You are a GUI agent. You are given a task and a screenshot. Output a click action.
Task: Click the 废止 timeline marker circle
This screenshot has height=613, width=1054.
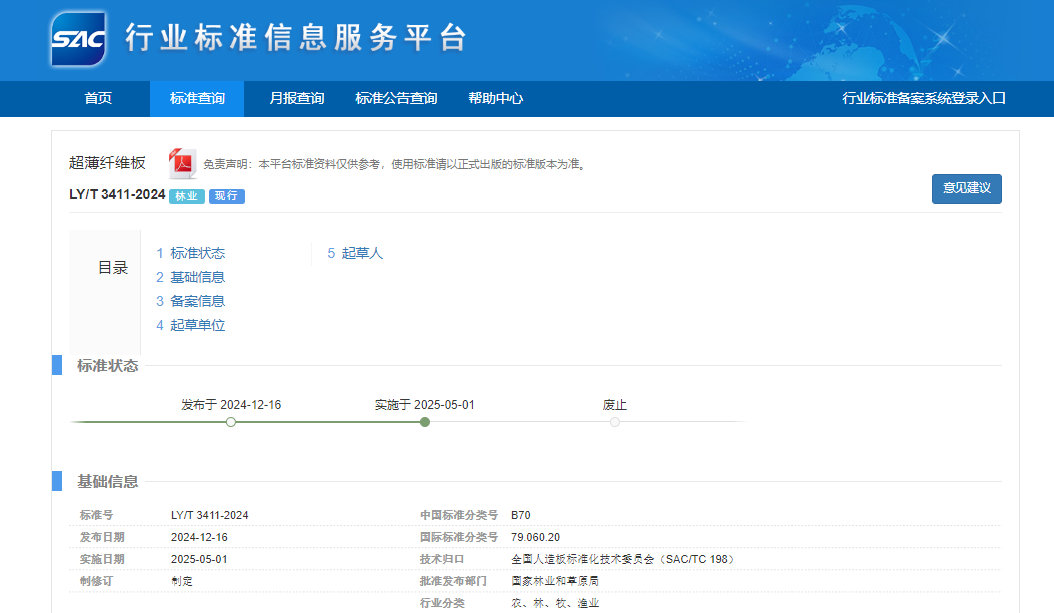(x=615, y=422)
